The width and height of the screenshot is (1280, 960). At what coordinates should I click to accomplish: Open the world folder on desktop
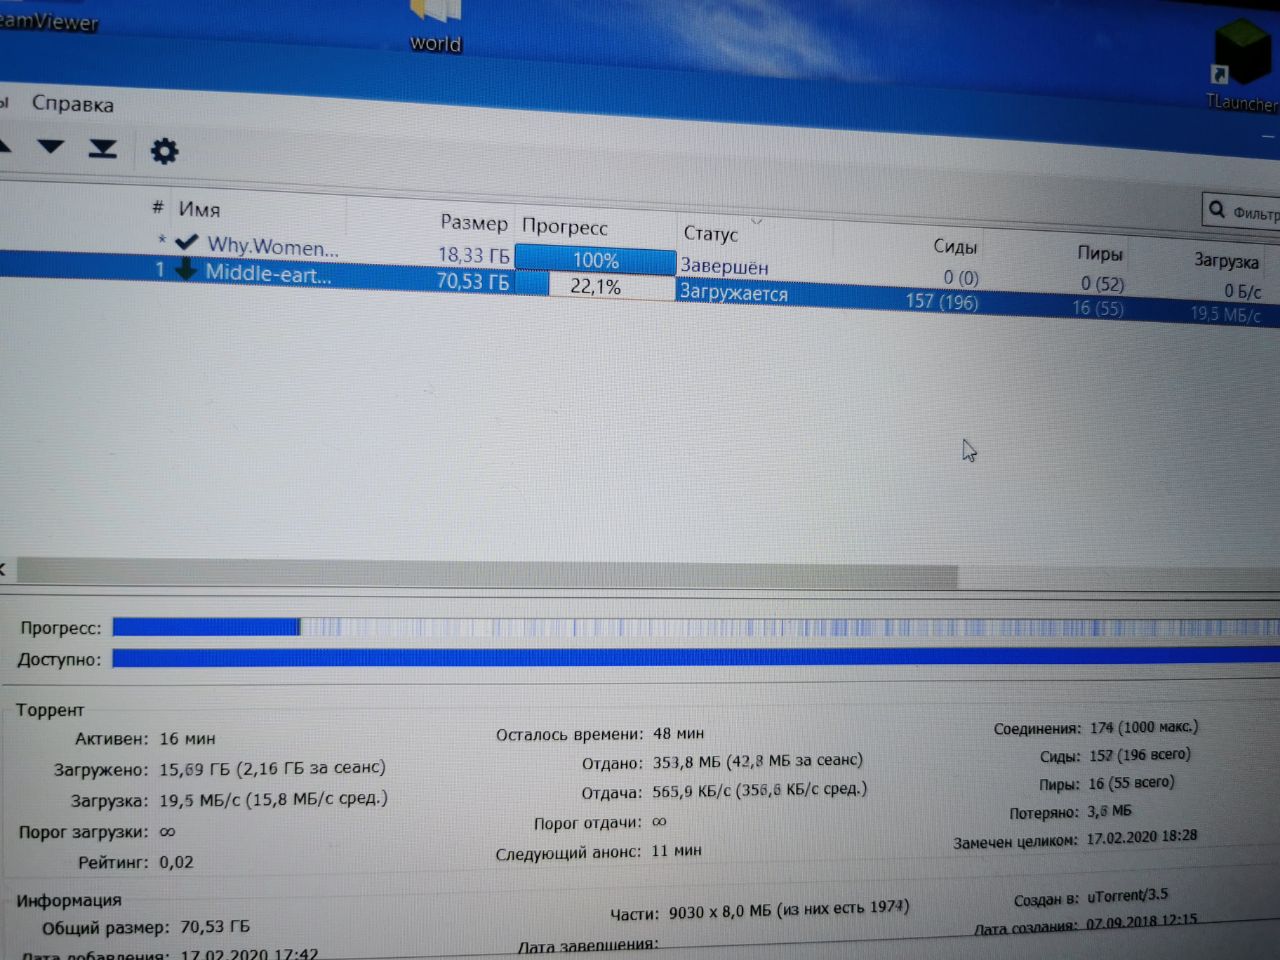435,26
